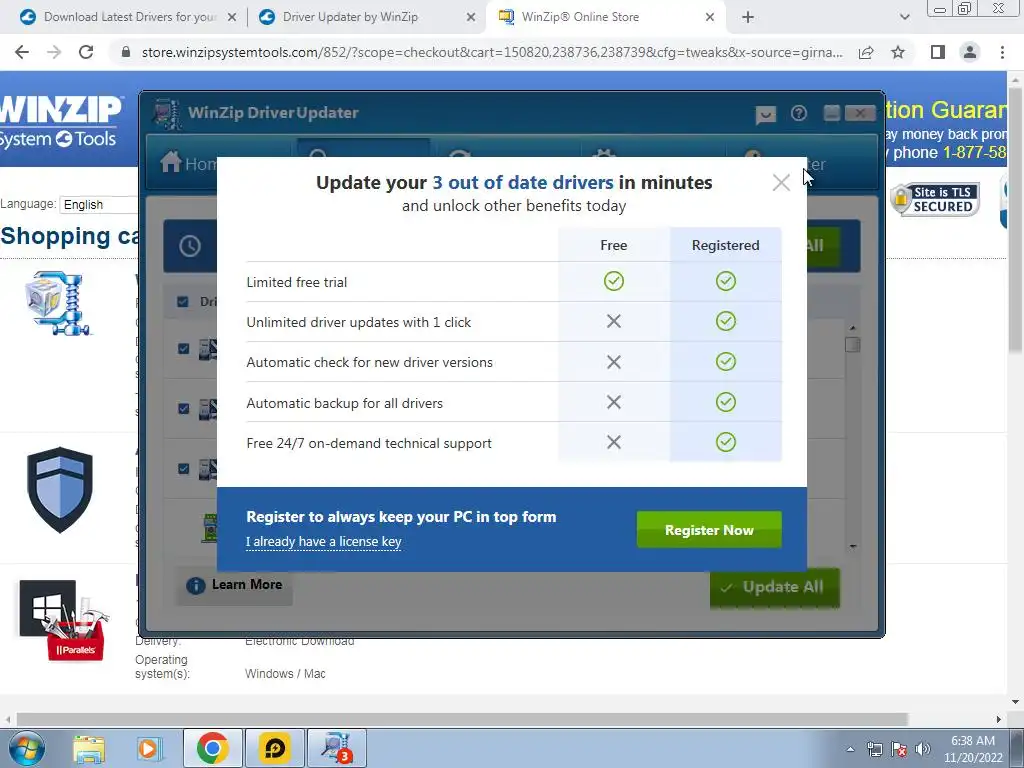
Task: Click the Chrome taskbar icon
Action: pos(212,748)
